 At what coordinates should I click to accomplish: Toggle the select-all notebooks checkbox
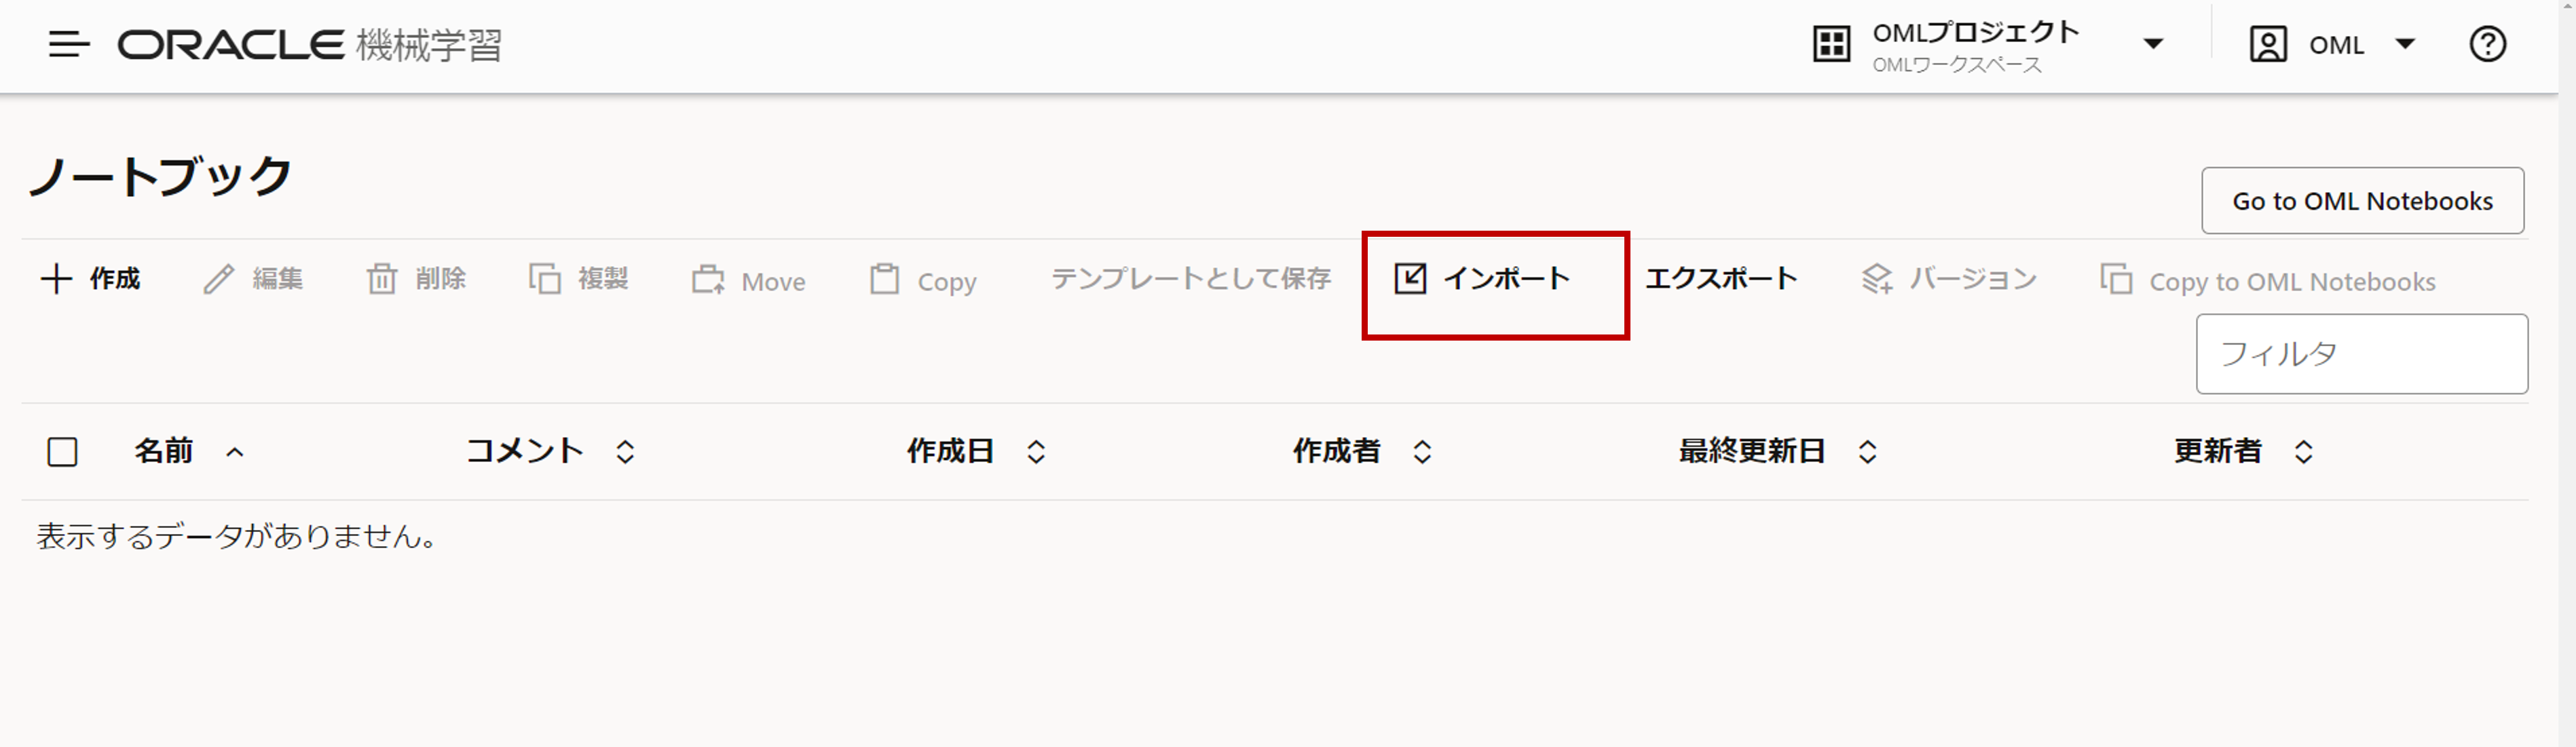point(62,452)
